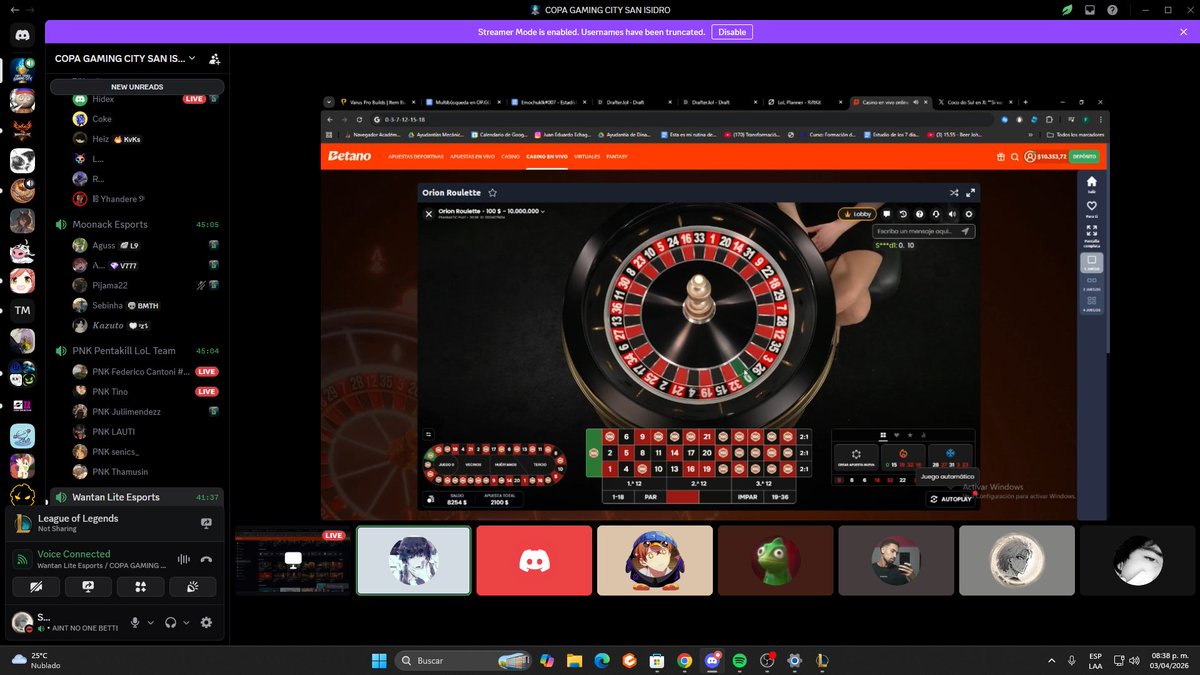
Task: Turn on the Discord camera button
Action: point(36,587)
